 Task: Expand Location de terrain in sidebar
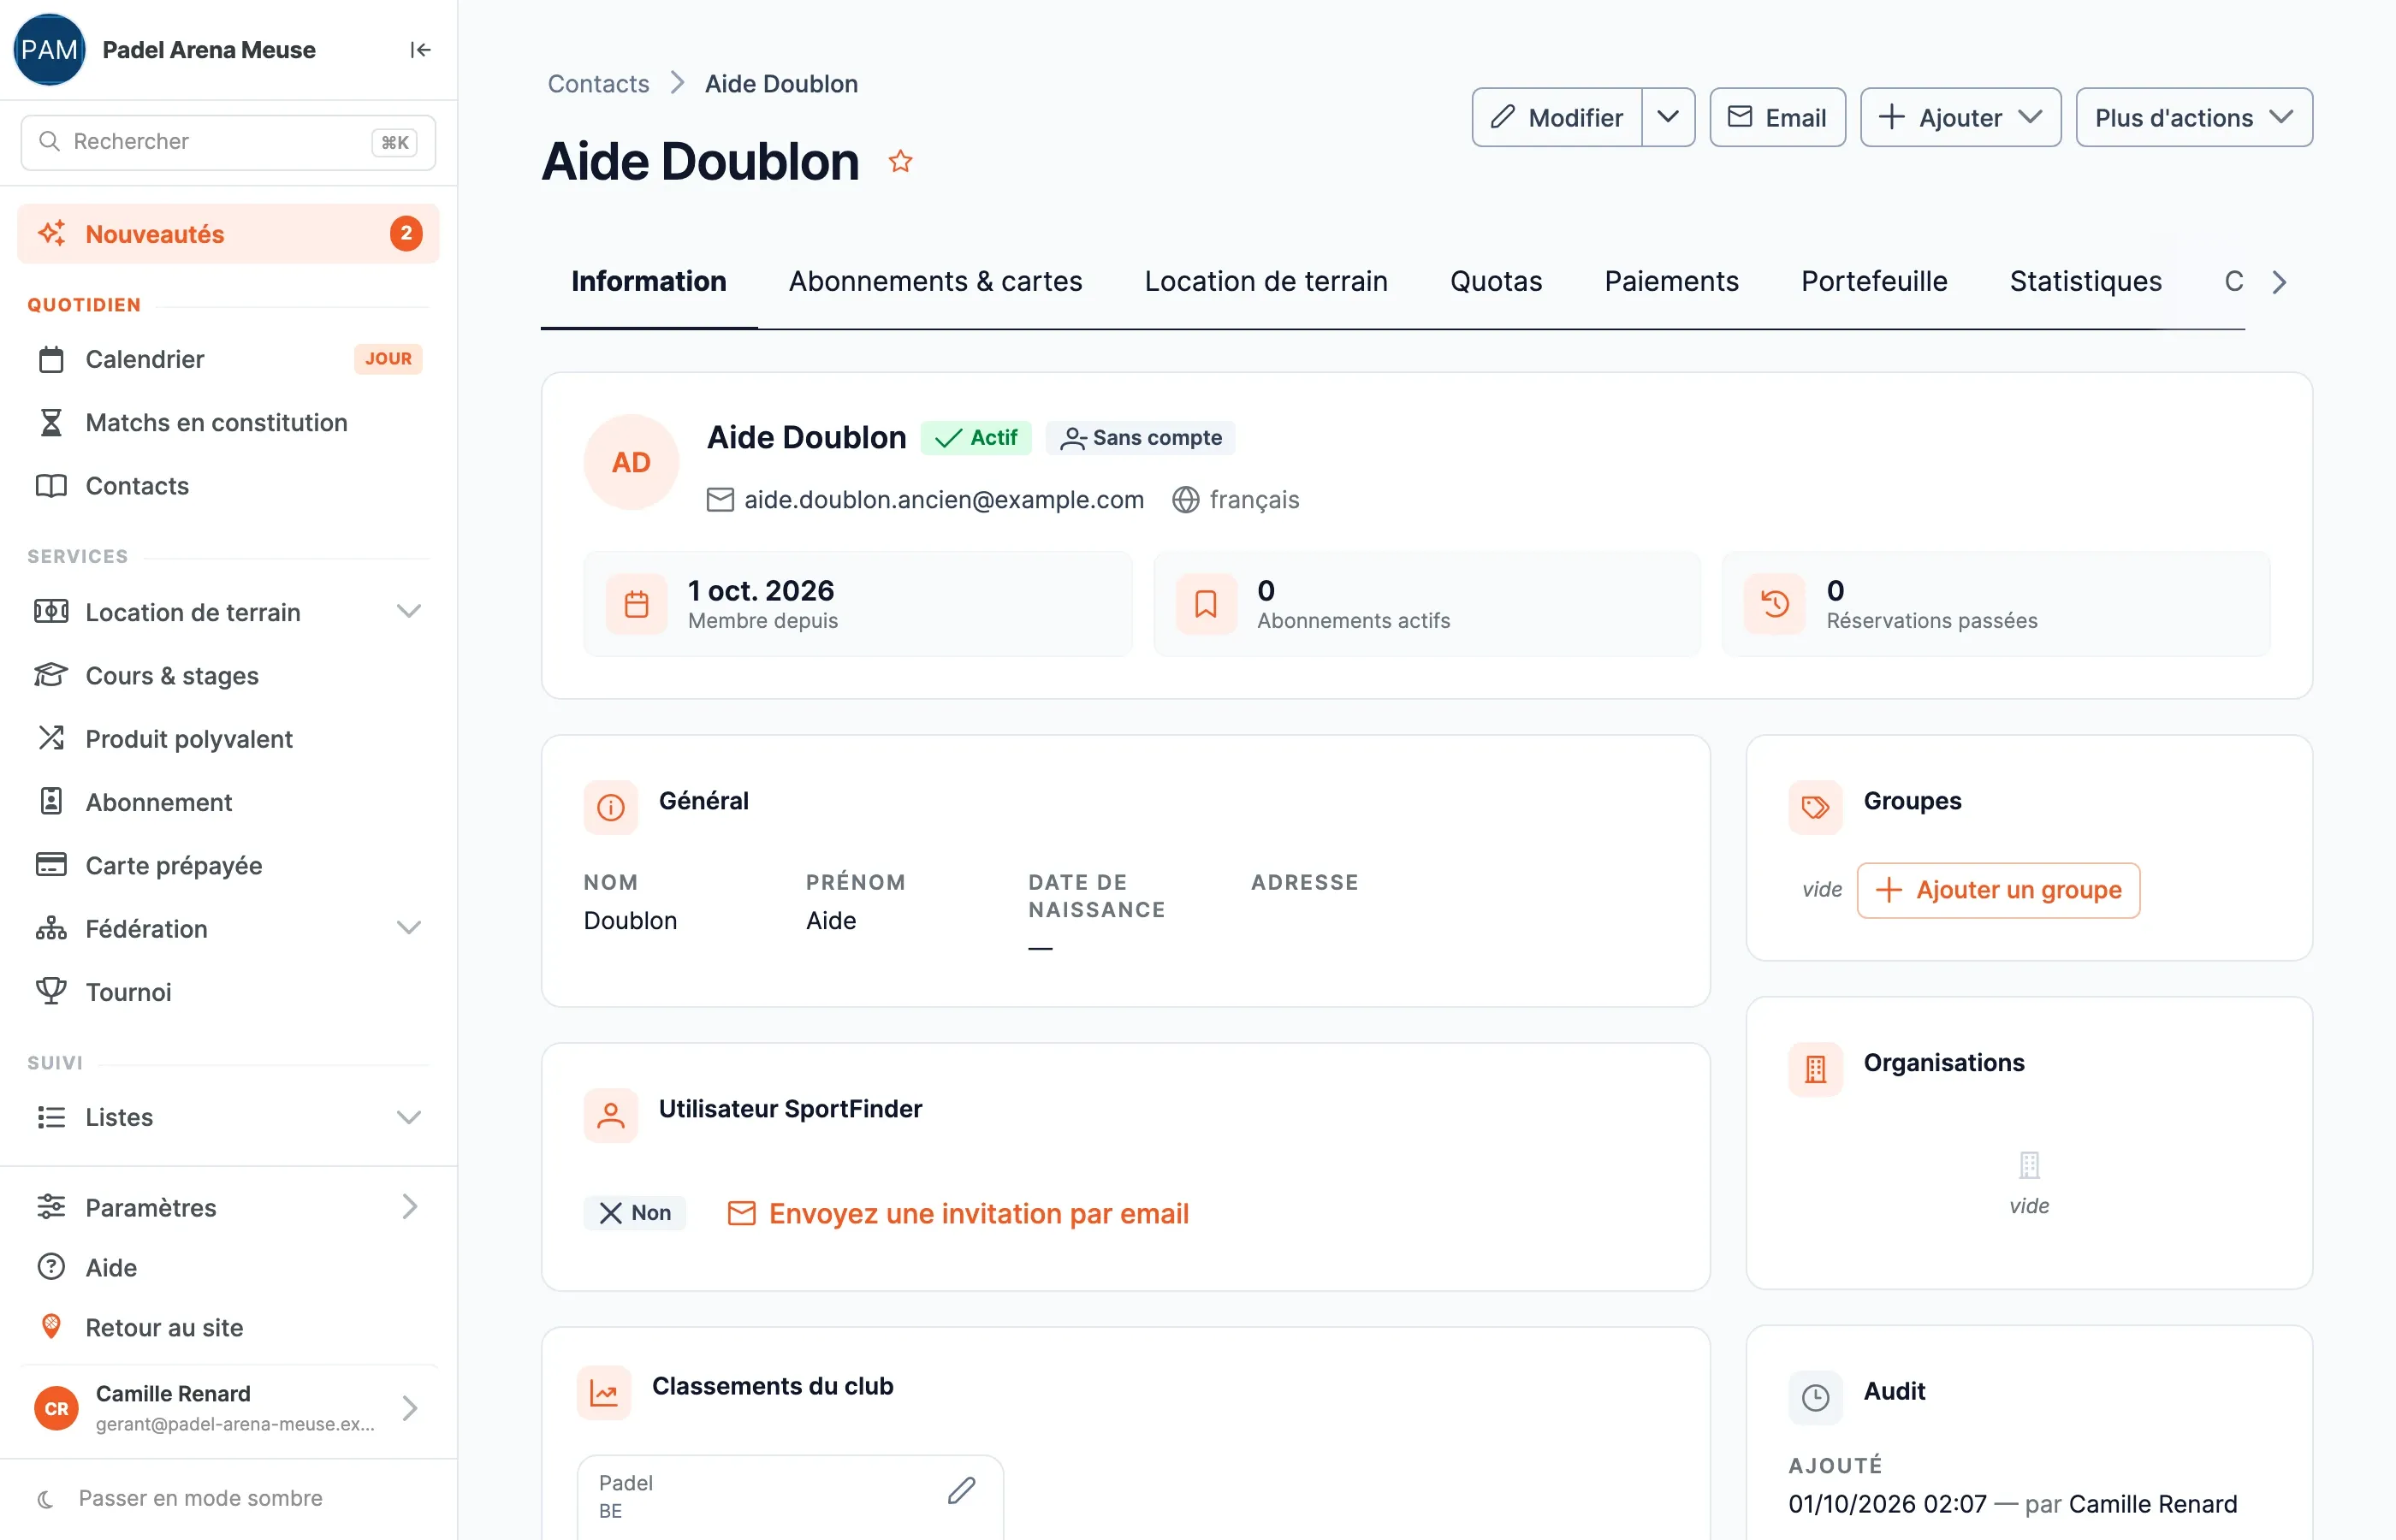228,612
